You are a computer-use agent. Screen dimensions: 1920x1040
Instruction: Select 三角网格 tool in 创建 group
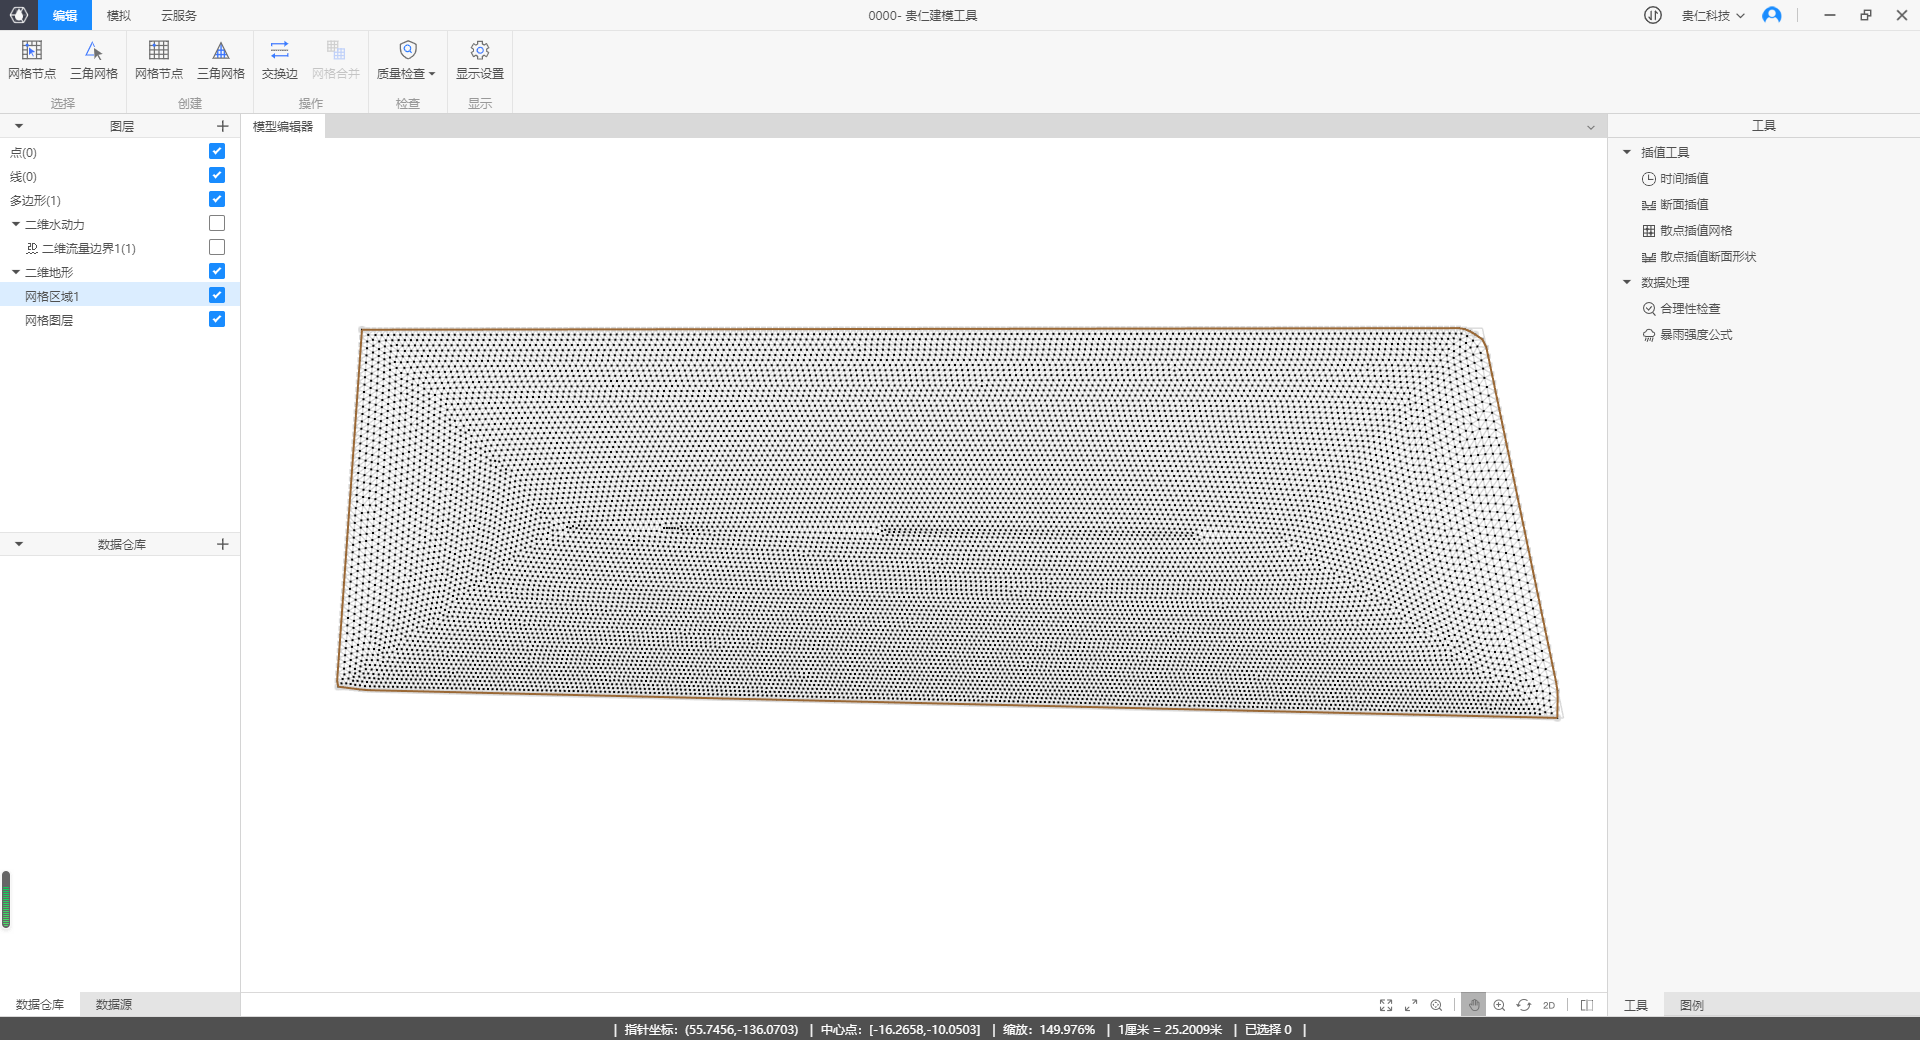tap(221, 51)
